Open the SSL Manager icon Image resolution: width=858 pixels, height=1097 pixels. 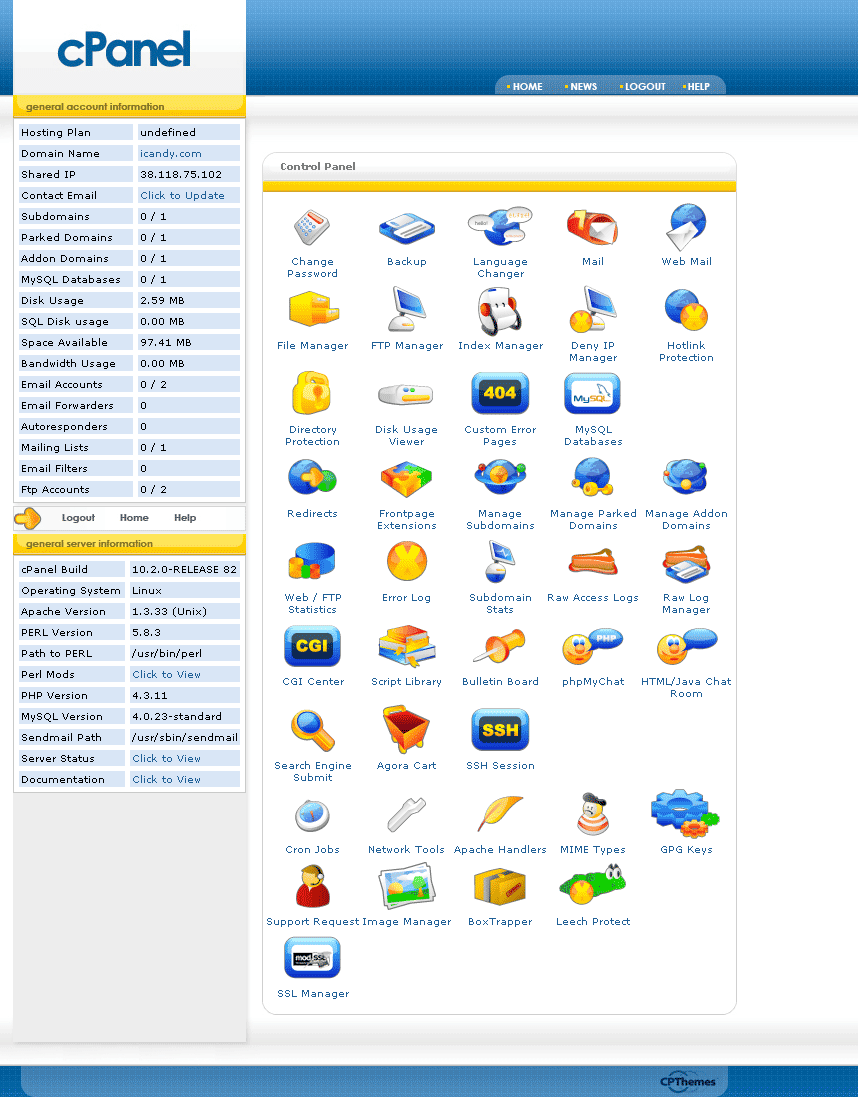(x=312, y=958)
